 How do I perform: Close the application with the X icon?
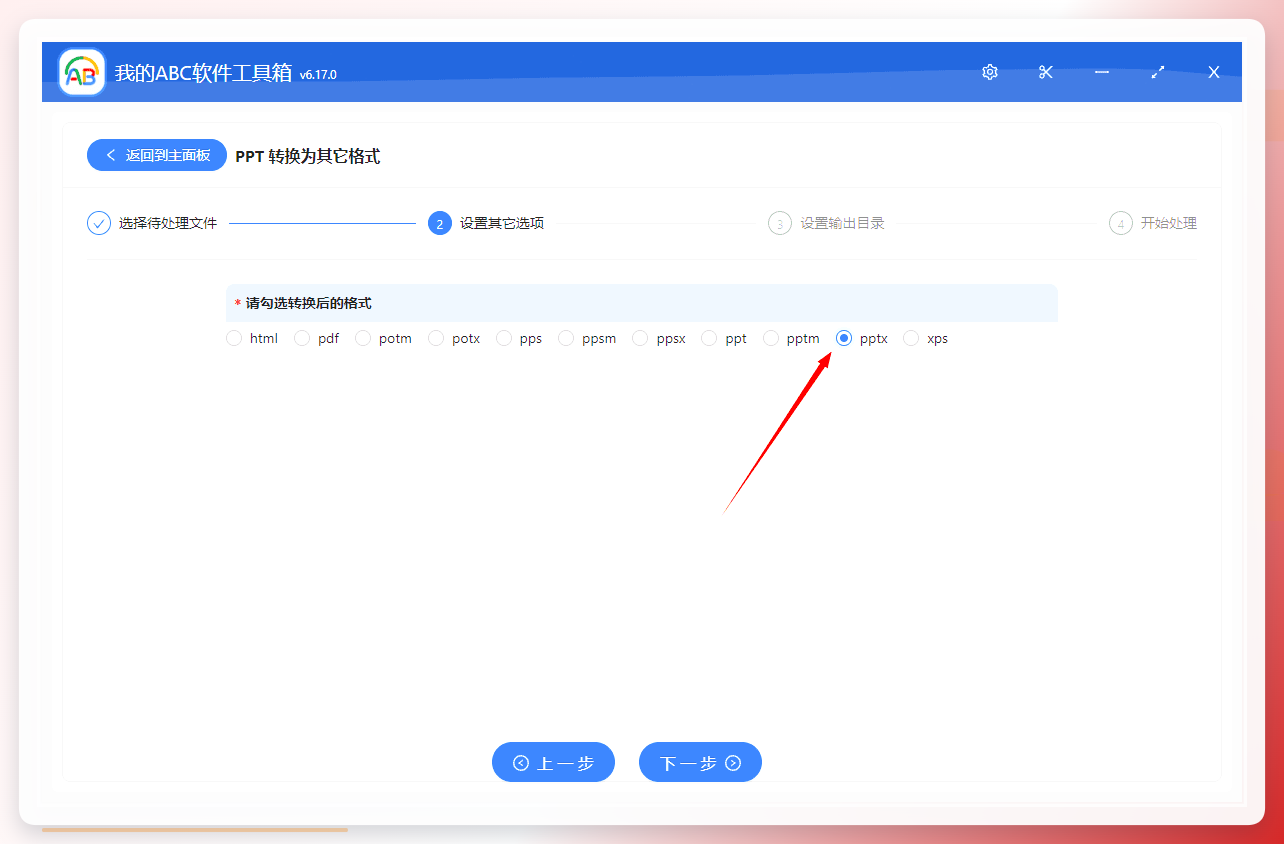click(1214, 72)
